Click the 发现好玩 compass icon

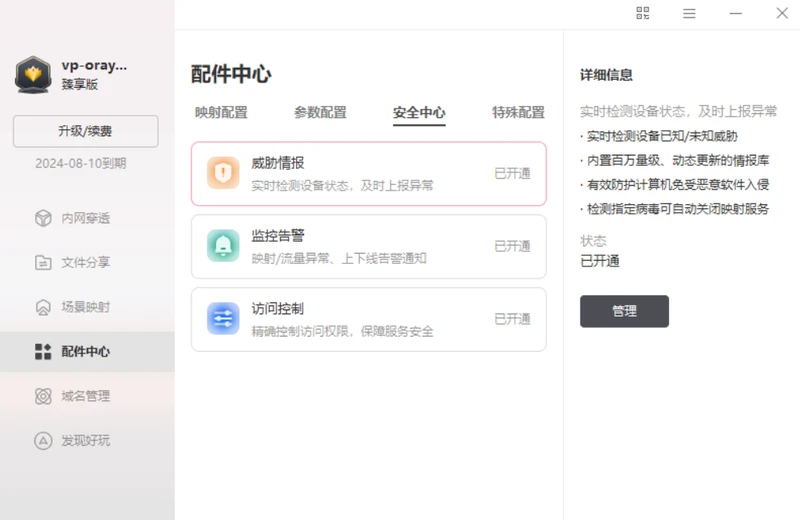point(43,440)
